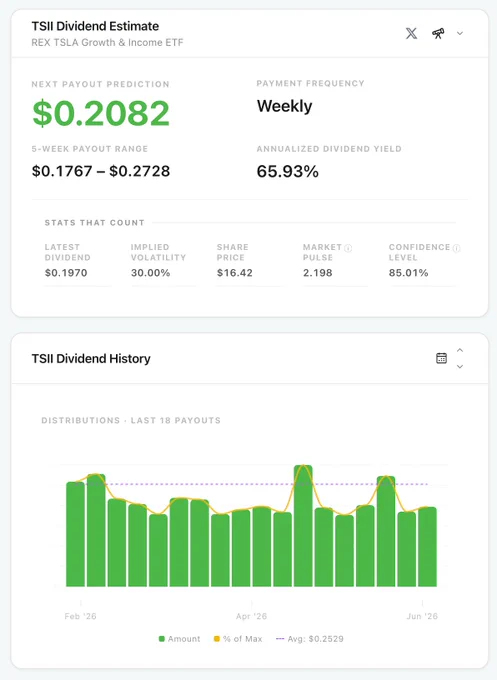497x680 pixels.
Task: Click the TSII Dividend Estimate title
Action: pyautogui.click(x=95, y=26)
